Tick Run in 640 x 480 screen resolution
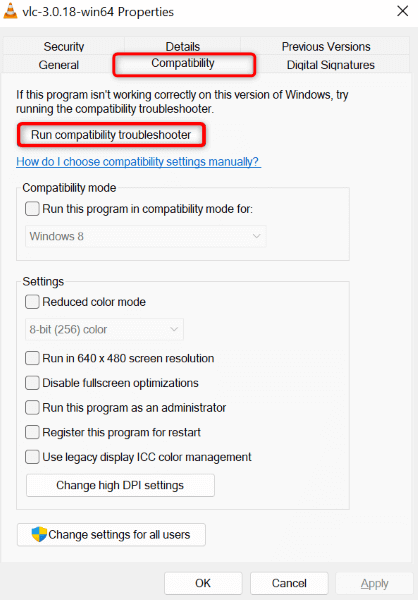This screenshot has height=600, width=418. 32,358
